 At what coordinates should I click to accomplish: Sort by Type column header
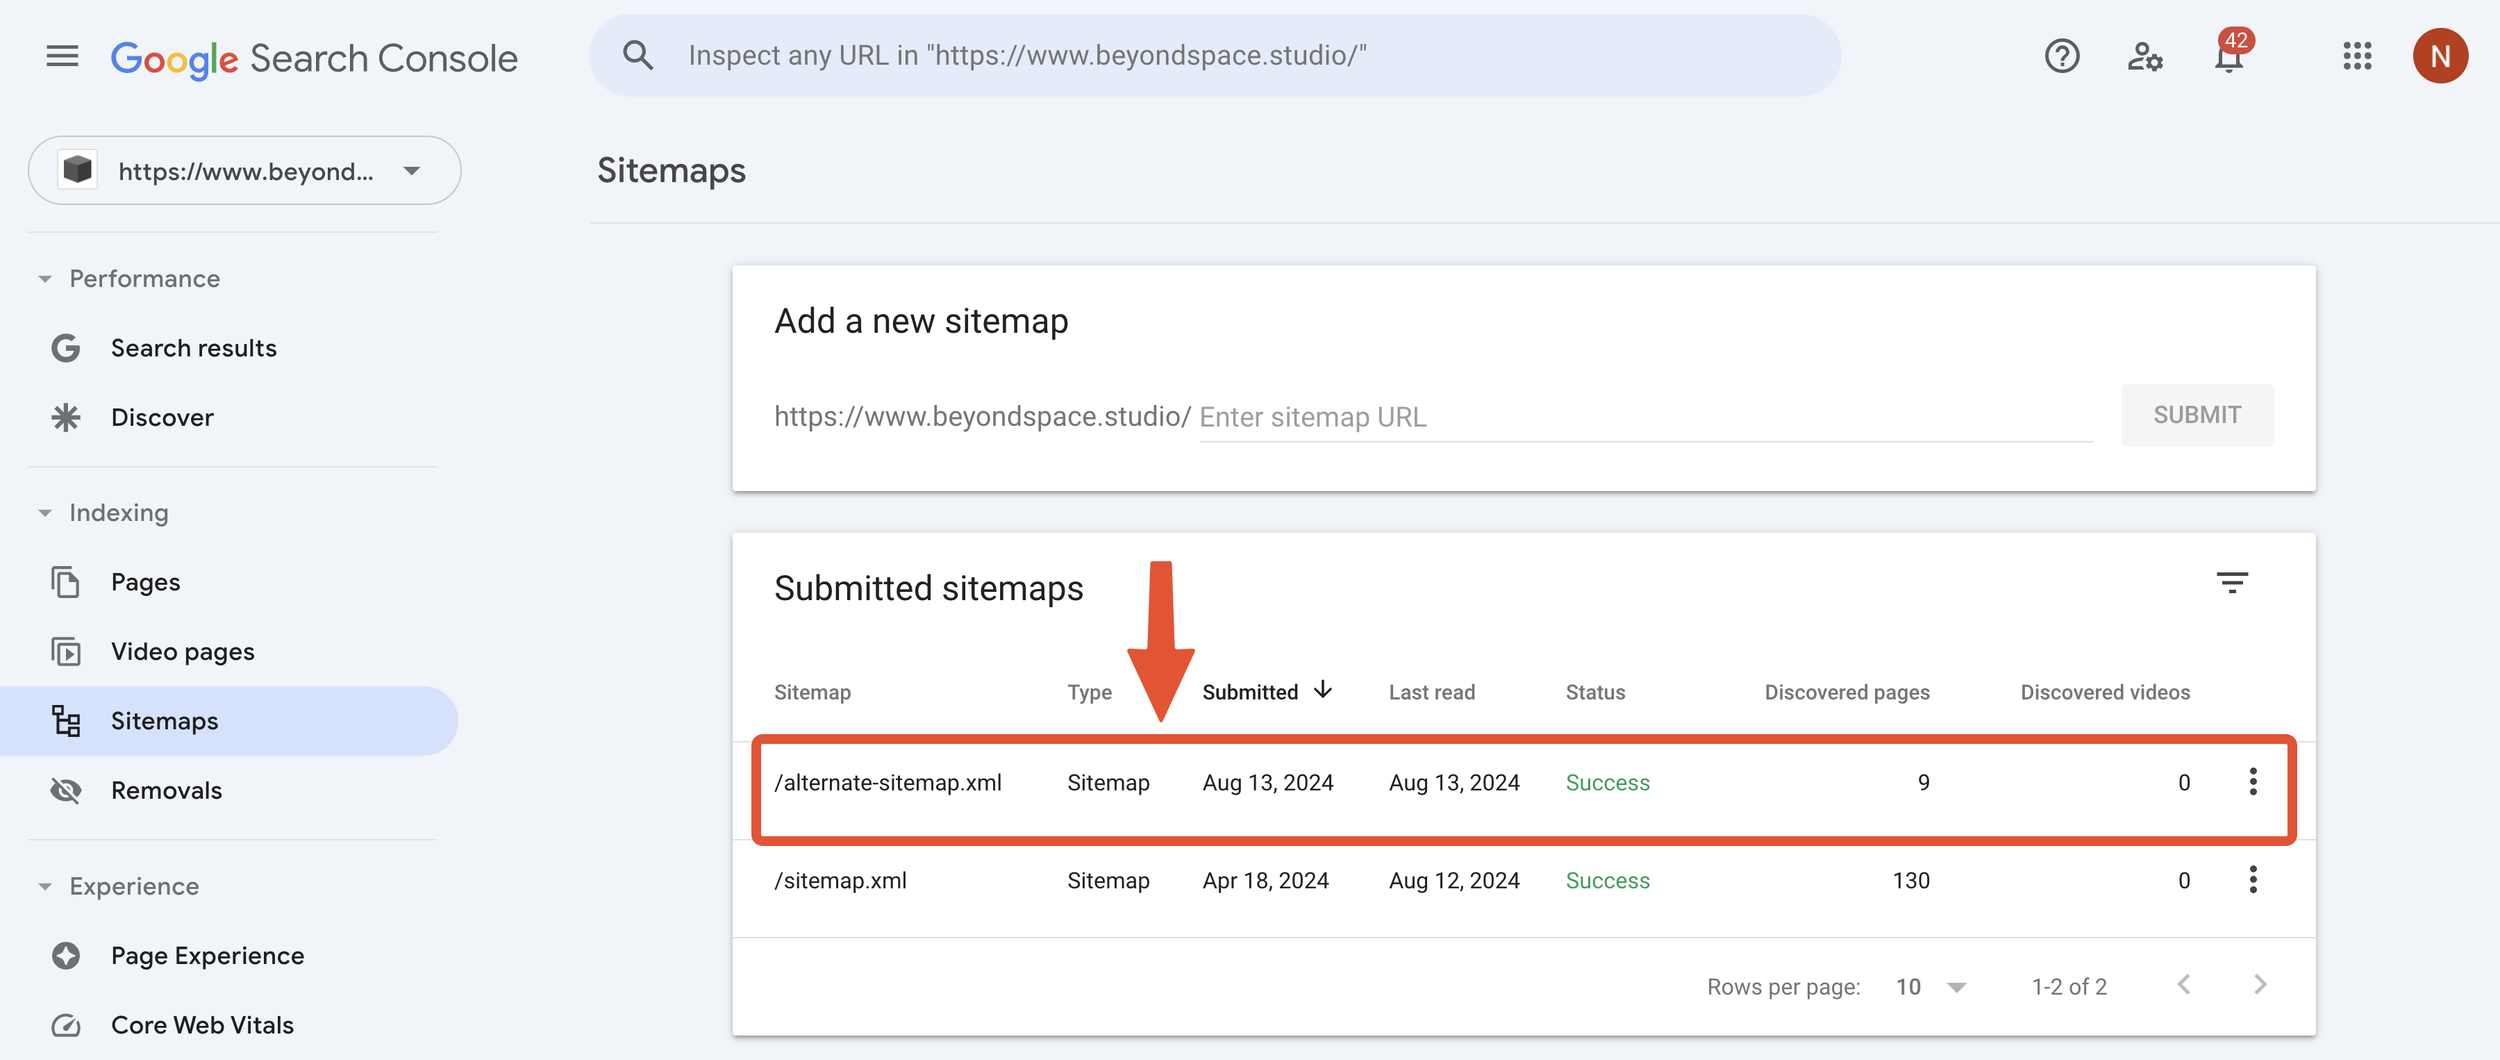click(1089, 692)
